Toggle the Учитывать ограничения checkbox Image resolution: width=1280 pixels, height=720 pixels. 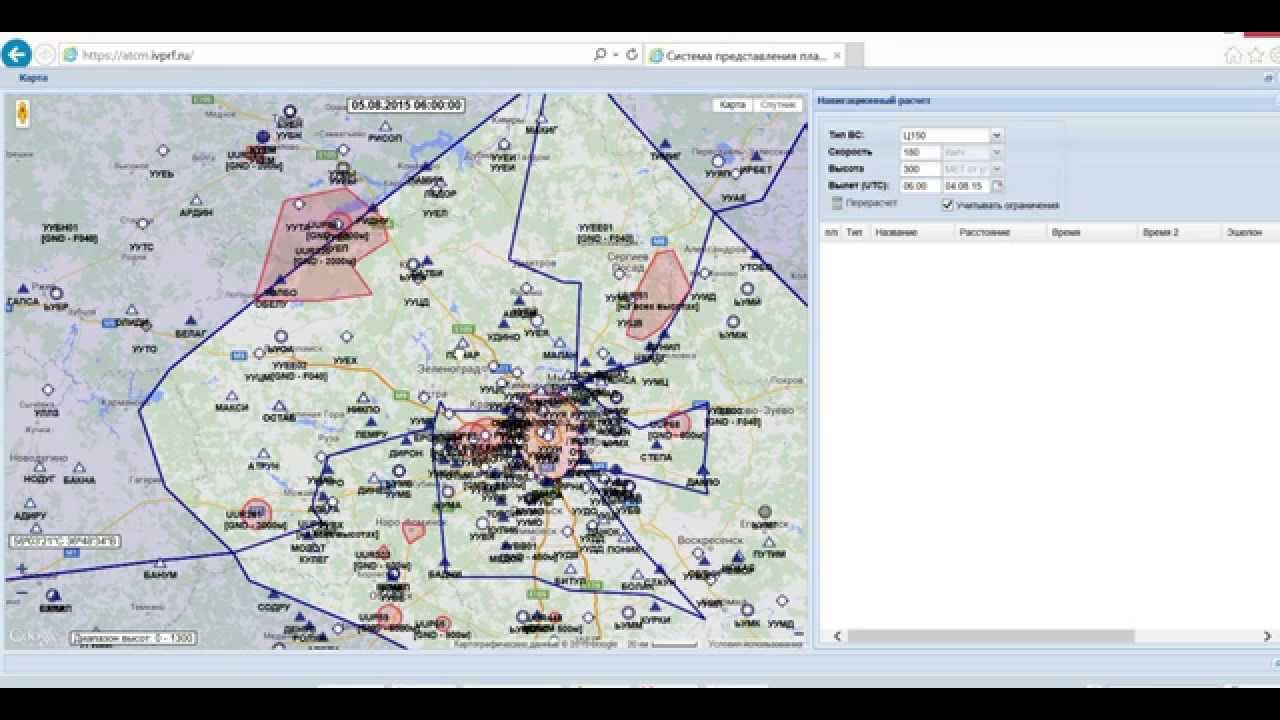click(x=948, y=205)
